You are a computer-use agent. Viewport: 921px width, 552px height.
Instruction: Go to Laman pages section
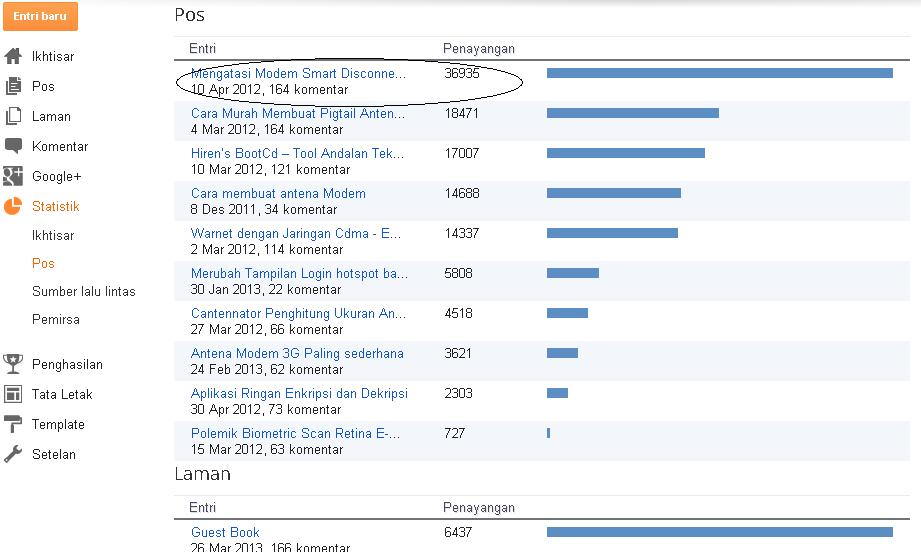pyautogui.click(x=51, y=116)
